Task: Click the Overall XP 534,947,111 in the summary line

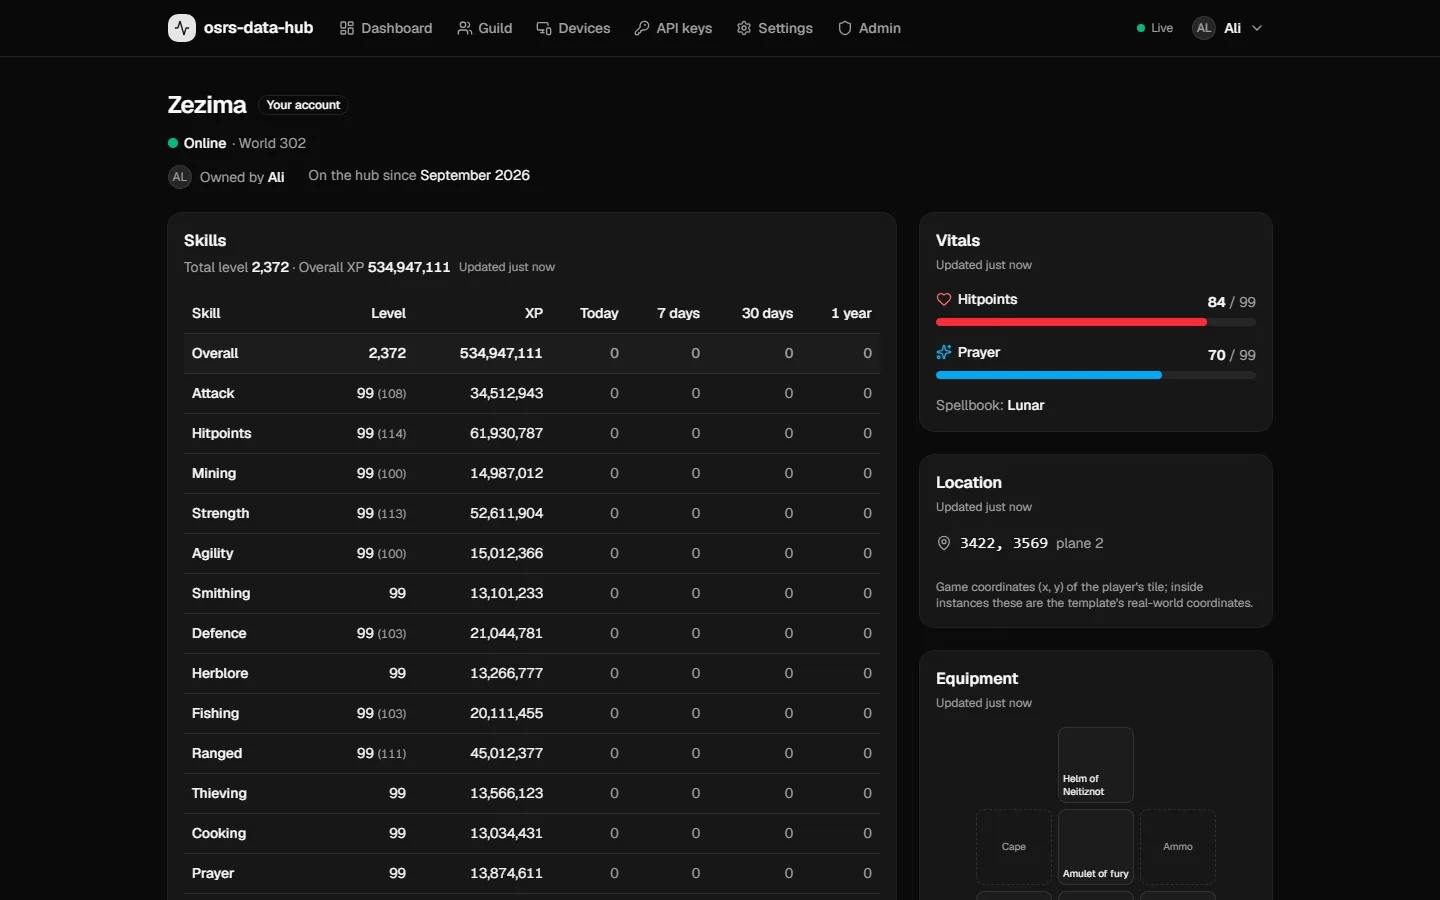Action: click(409, 267)
